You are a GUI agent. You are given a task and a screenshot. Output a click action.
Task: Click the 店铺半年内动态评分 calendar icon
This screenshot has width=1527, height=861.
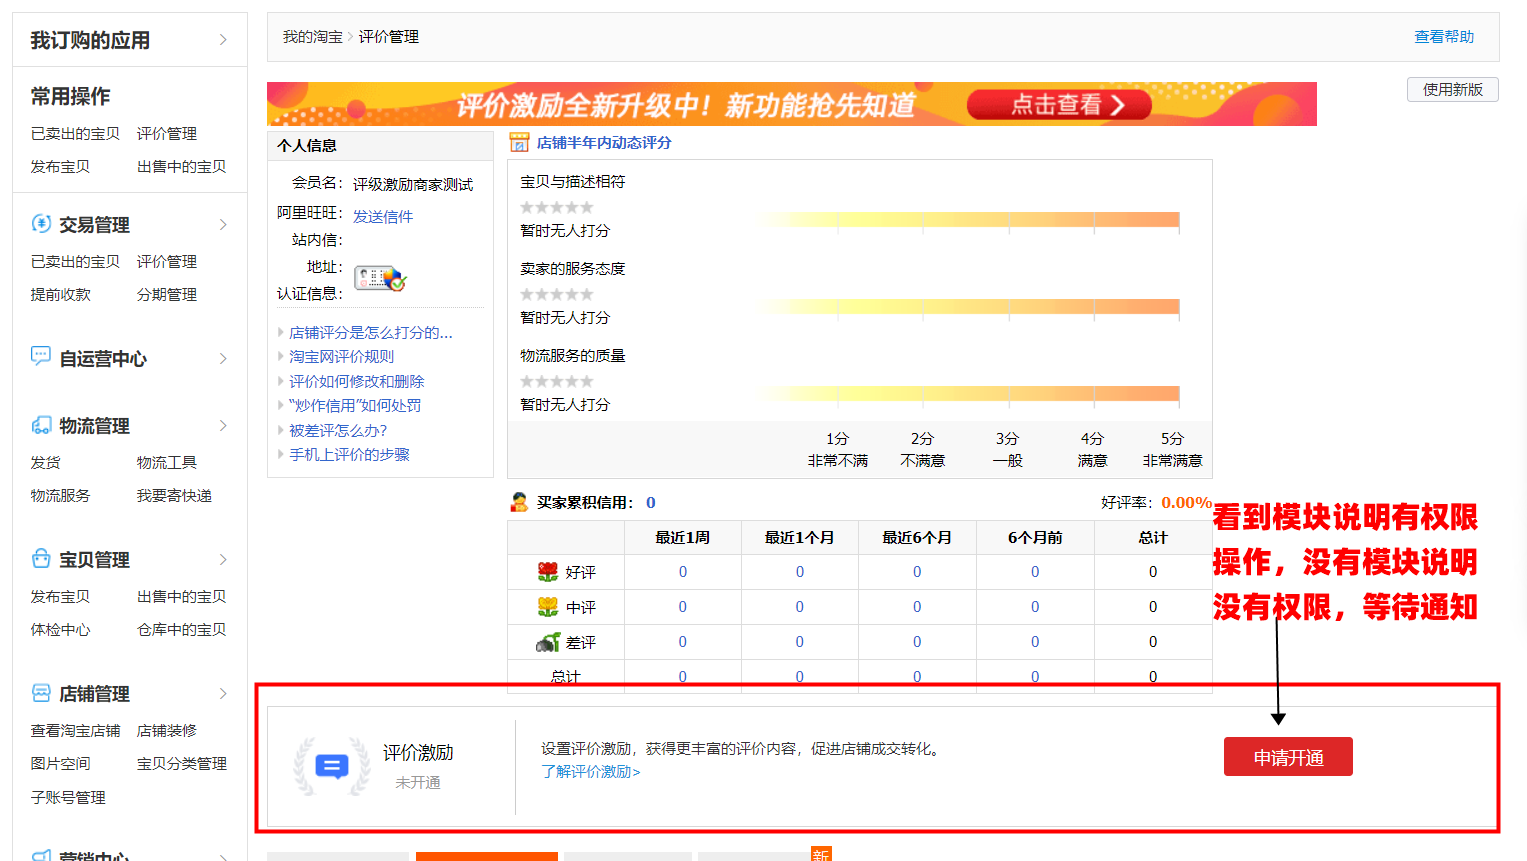(519, 142)
